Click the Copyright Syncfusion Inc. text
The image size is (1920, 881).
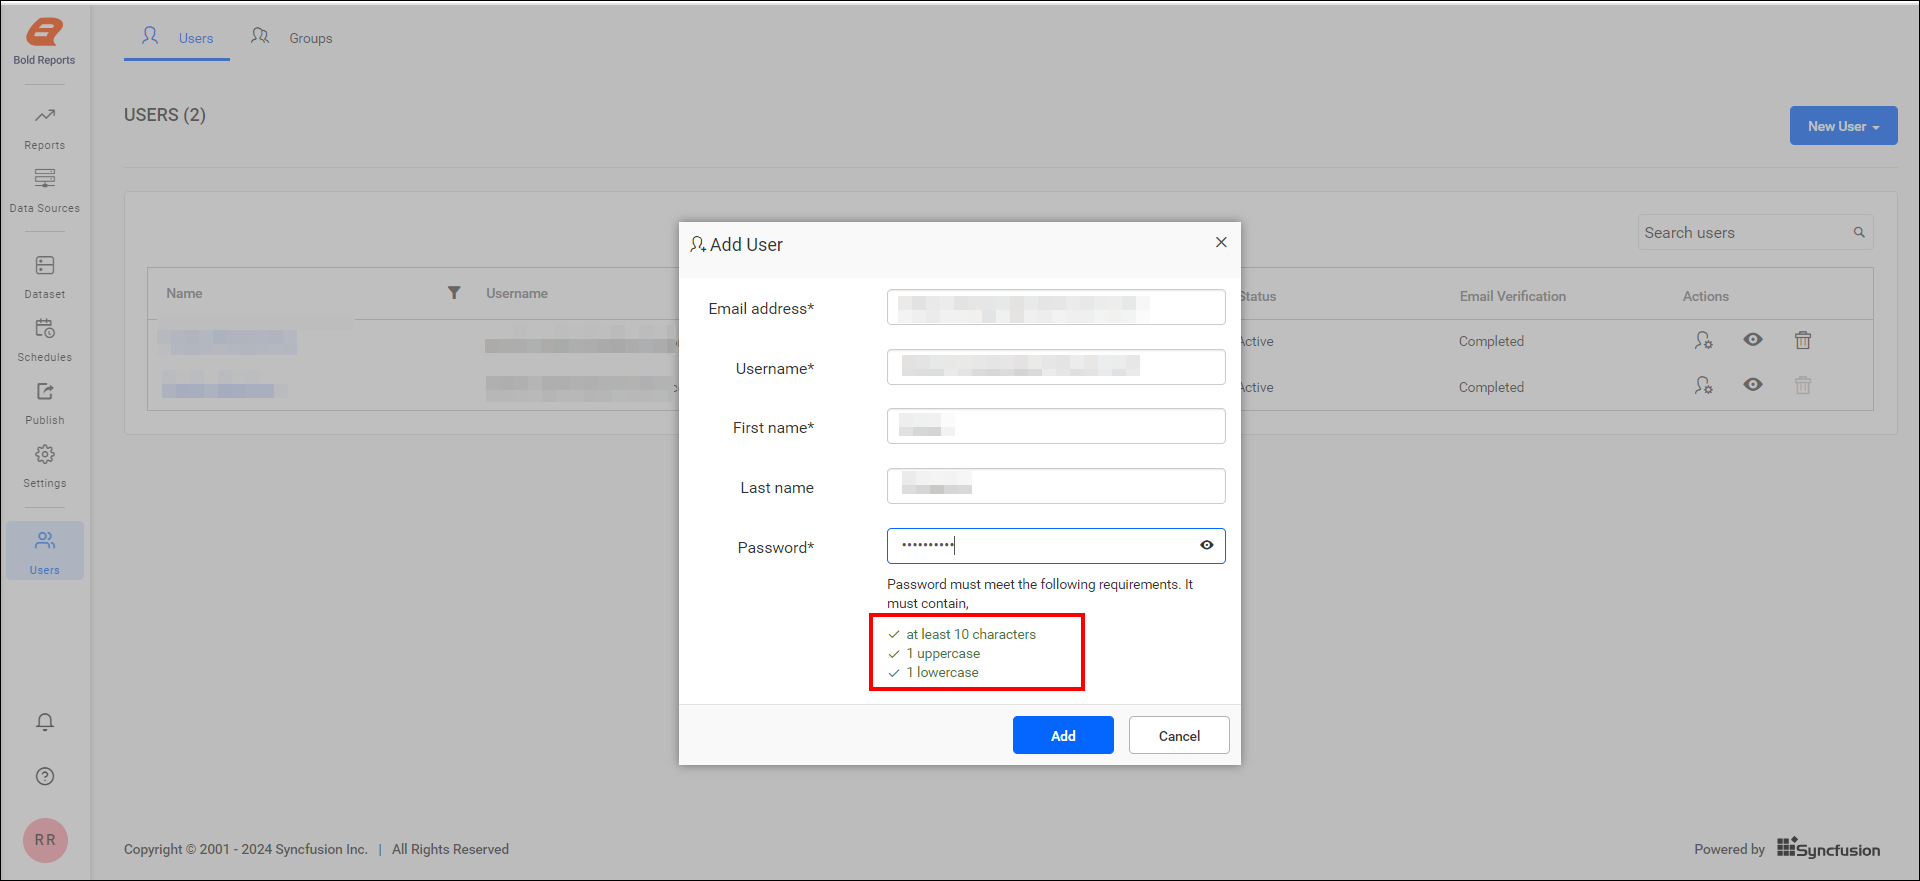point(246,849)
